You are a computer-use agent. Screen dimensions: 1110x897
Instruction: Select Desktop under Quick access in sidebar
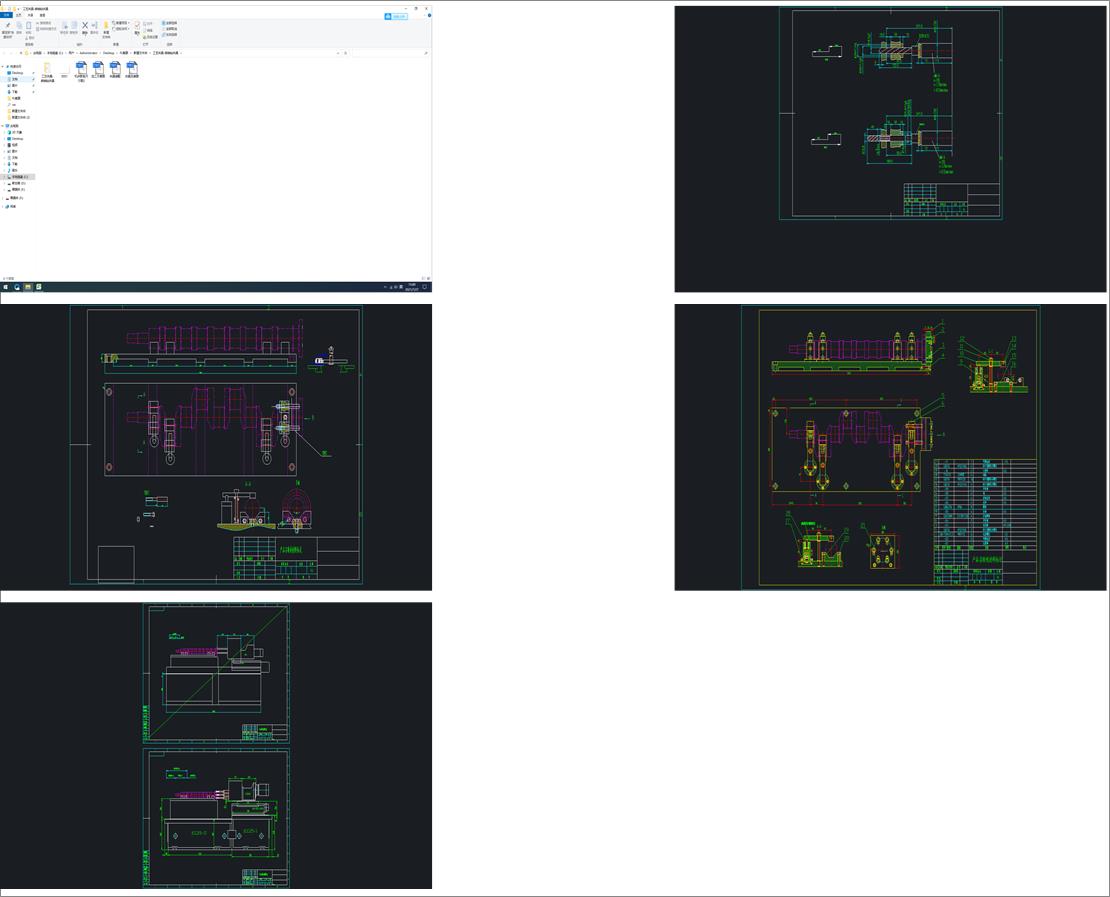[17, 73]
